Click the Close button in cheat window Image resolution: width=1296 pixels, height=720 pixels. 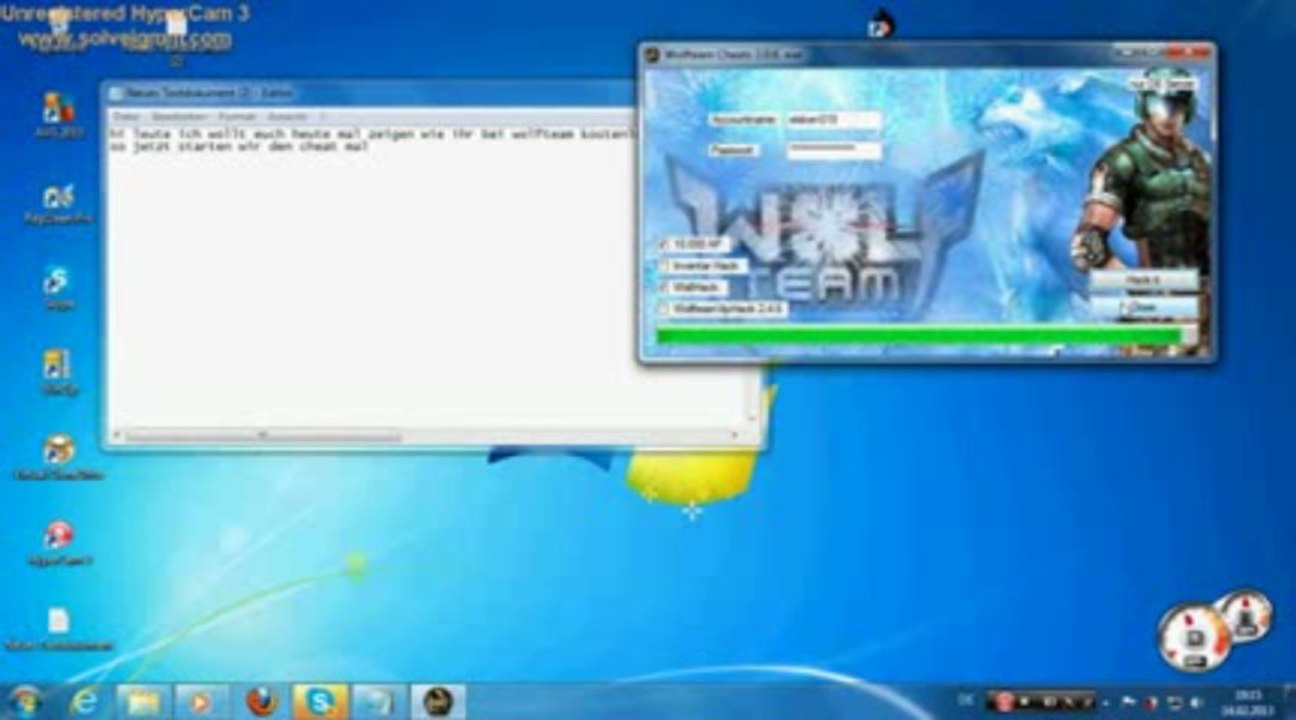(x=1143, y=308)
